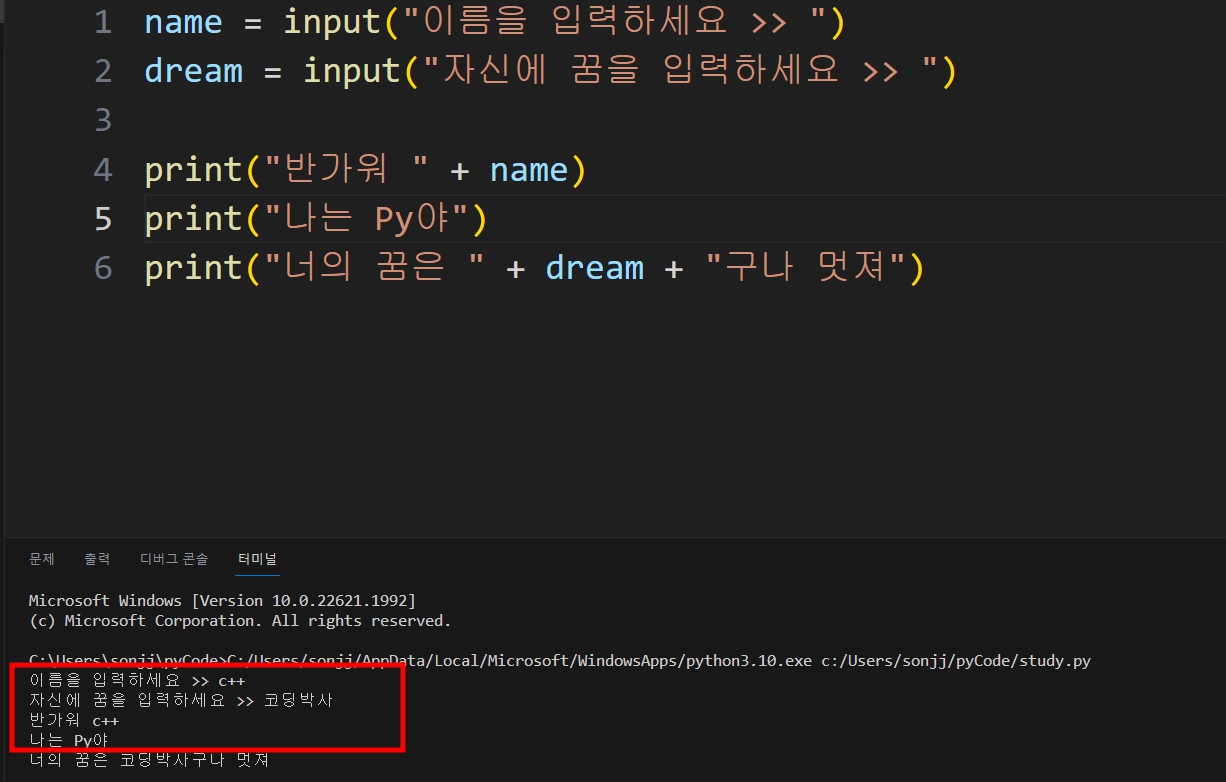Click terminal output line "나는 Py야"
The image size is (1226, 782).
click(x=68, y=740)
